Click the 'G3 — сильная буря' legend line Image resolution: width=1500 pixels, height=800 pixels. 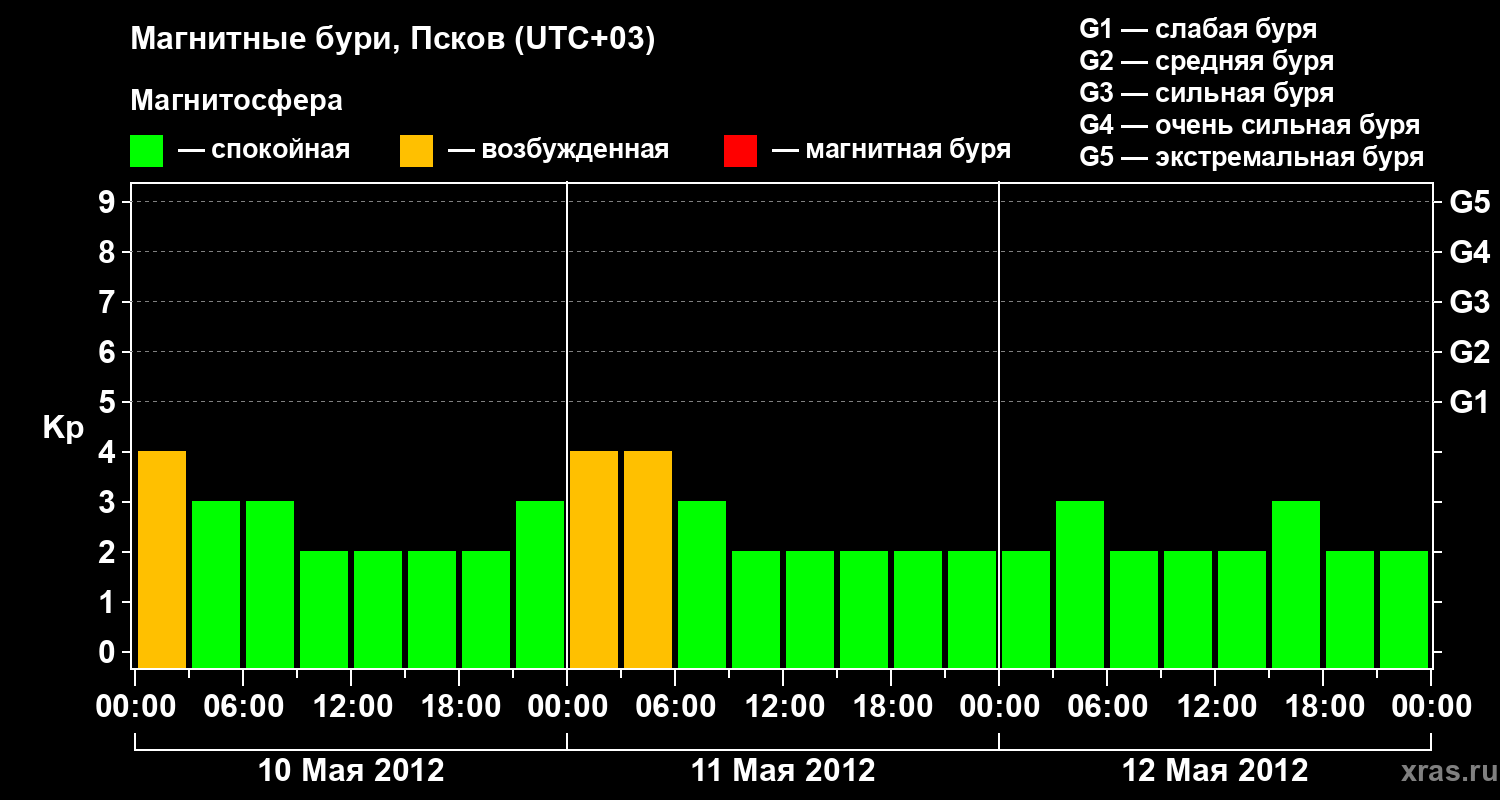point(1207,93)
